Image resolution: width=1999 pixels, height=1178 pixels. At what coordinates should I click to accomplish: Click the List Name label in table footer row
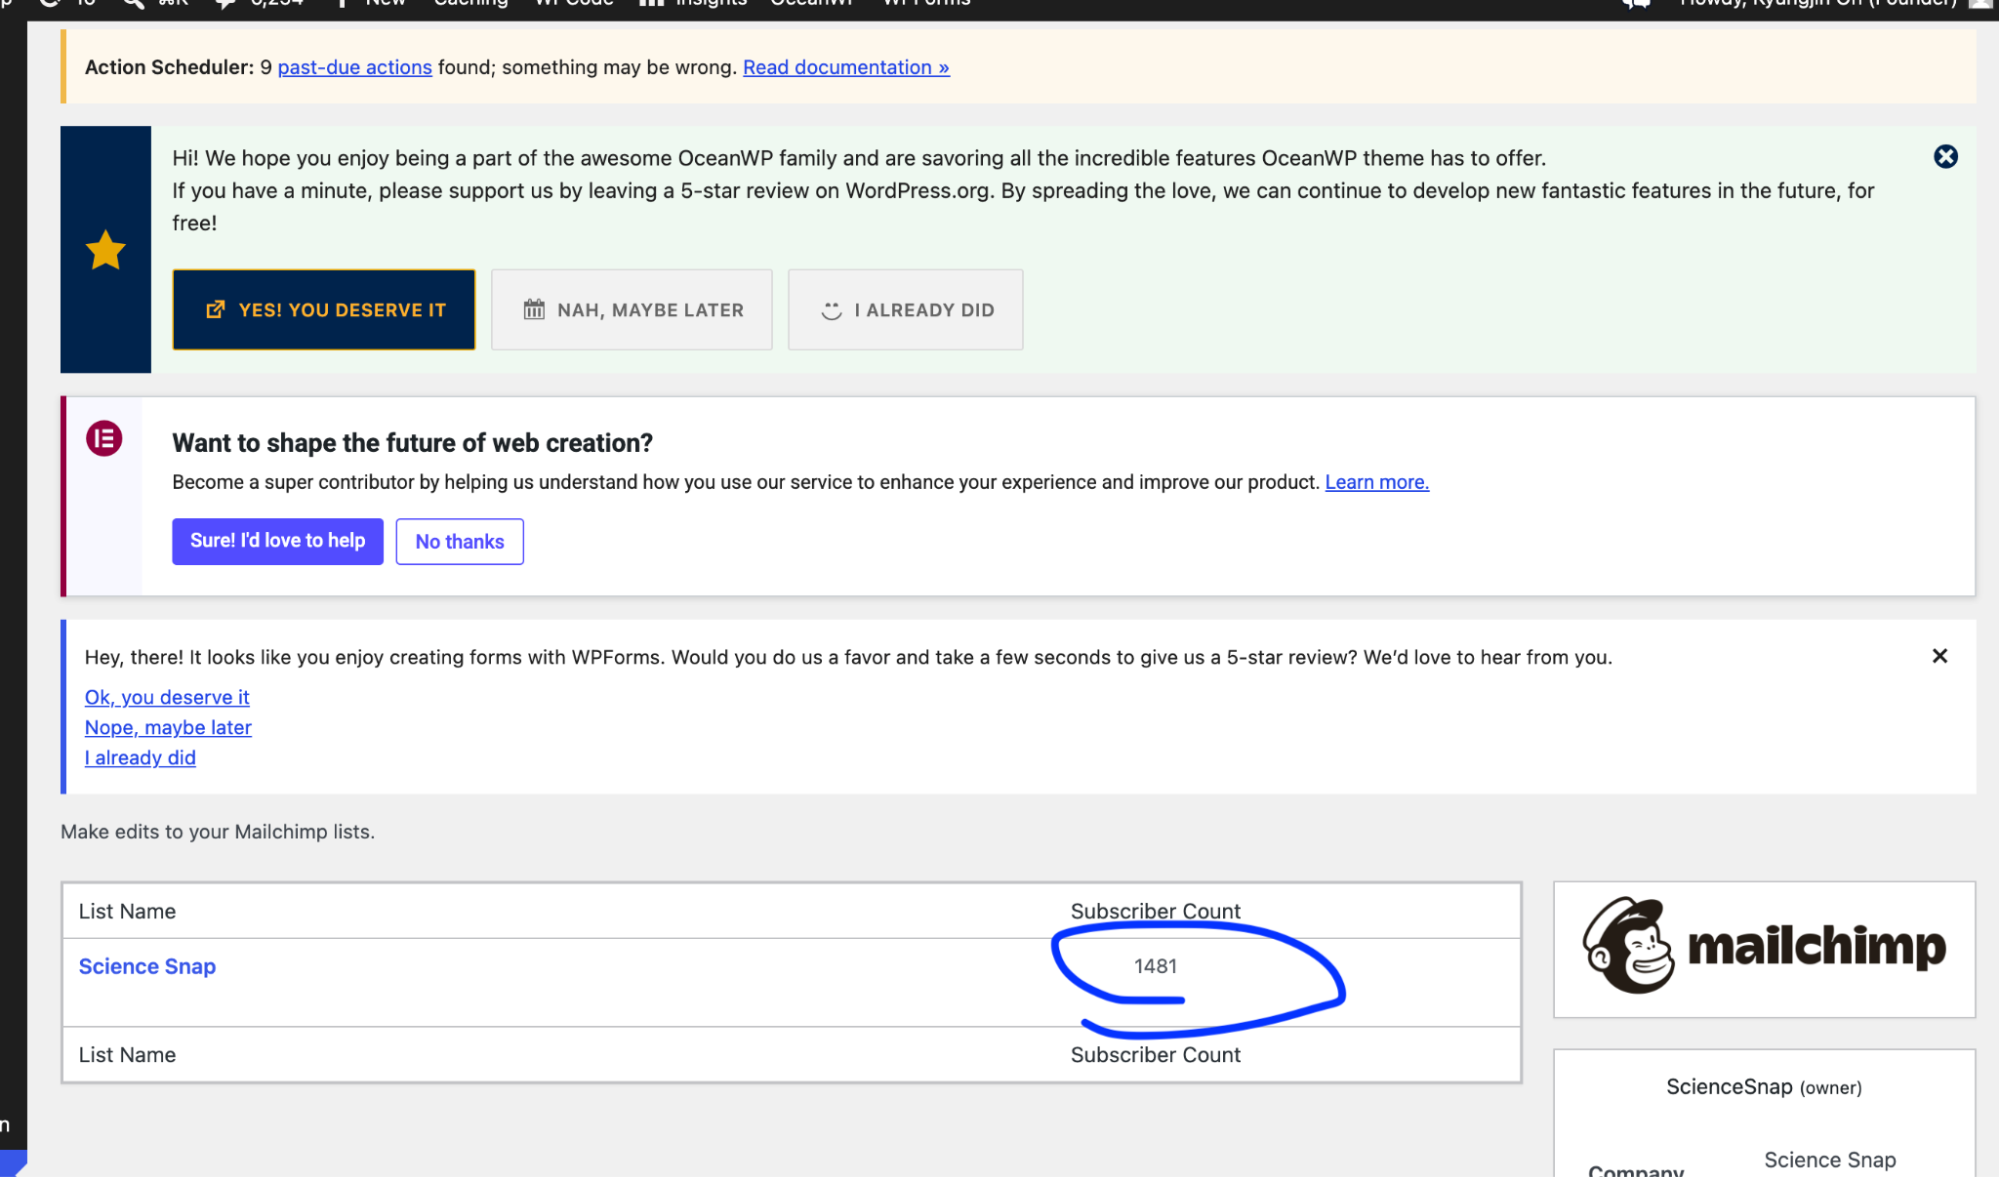coord(127,1055)
